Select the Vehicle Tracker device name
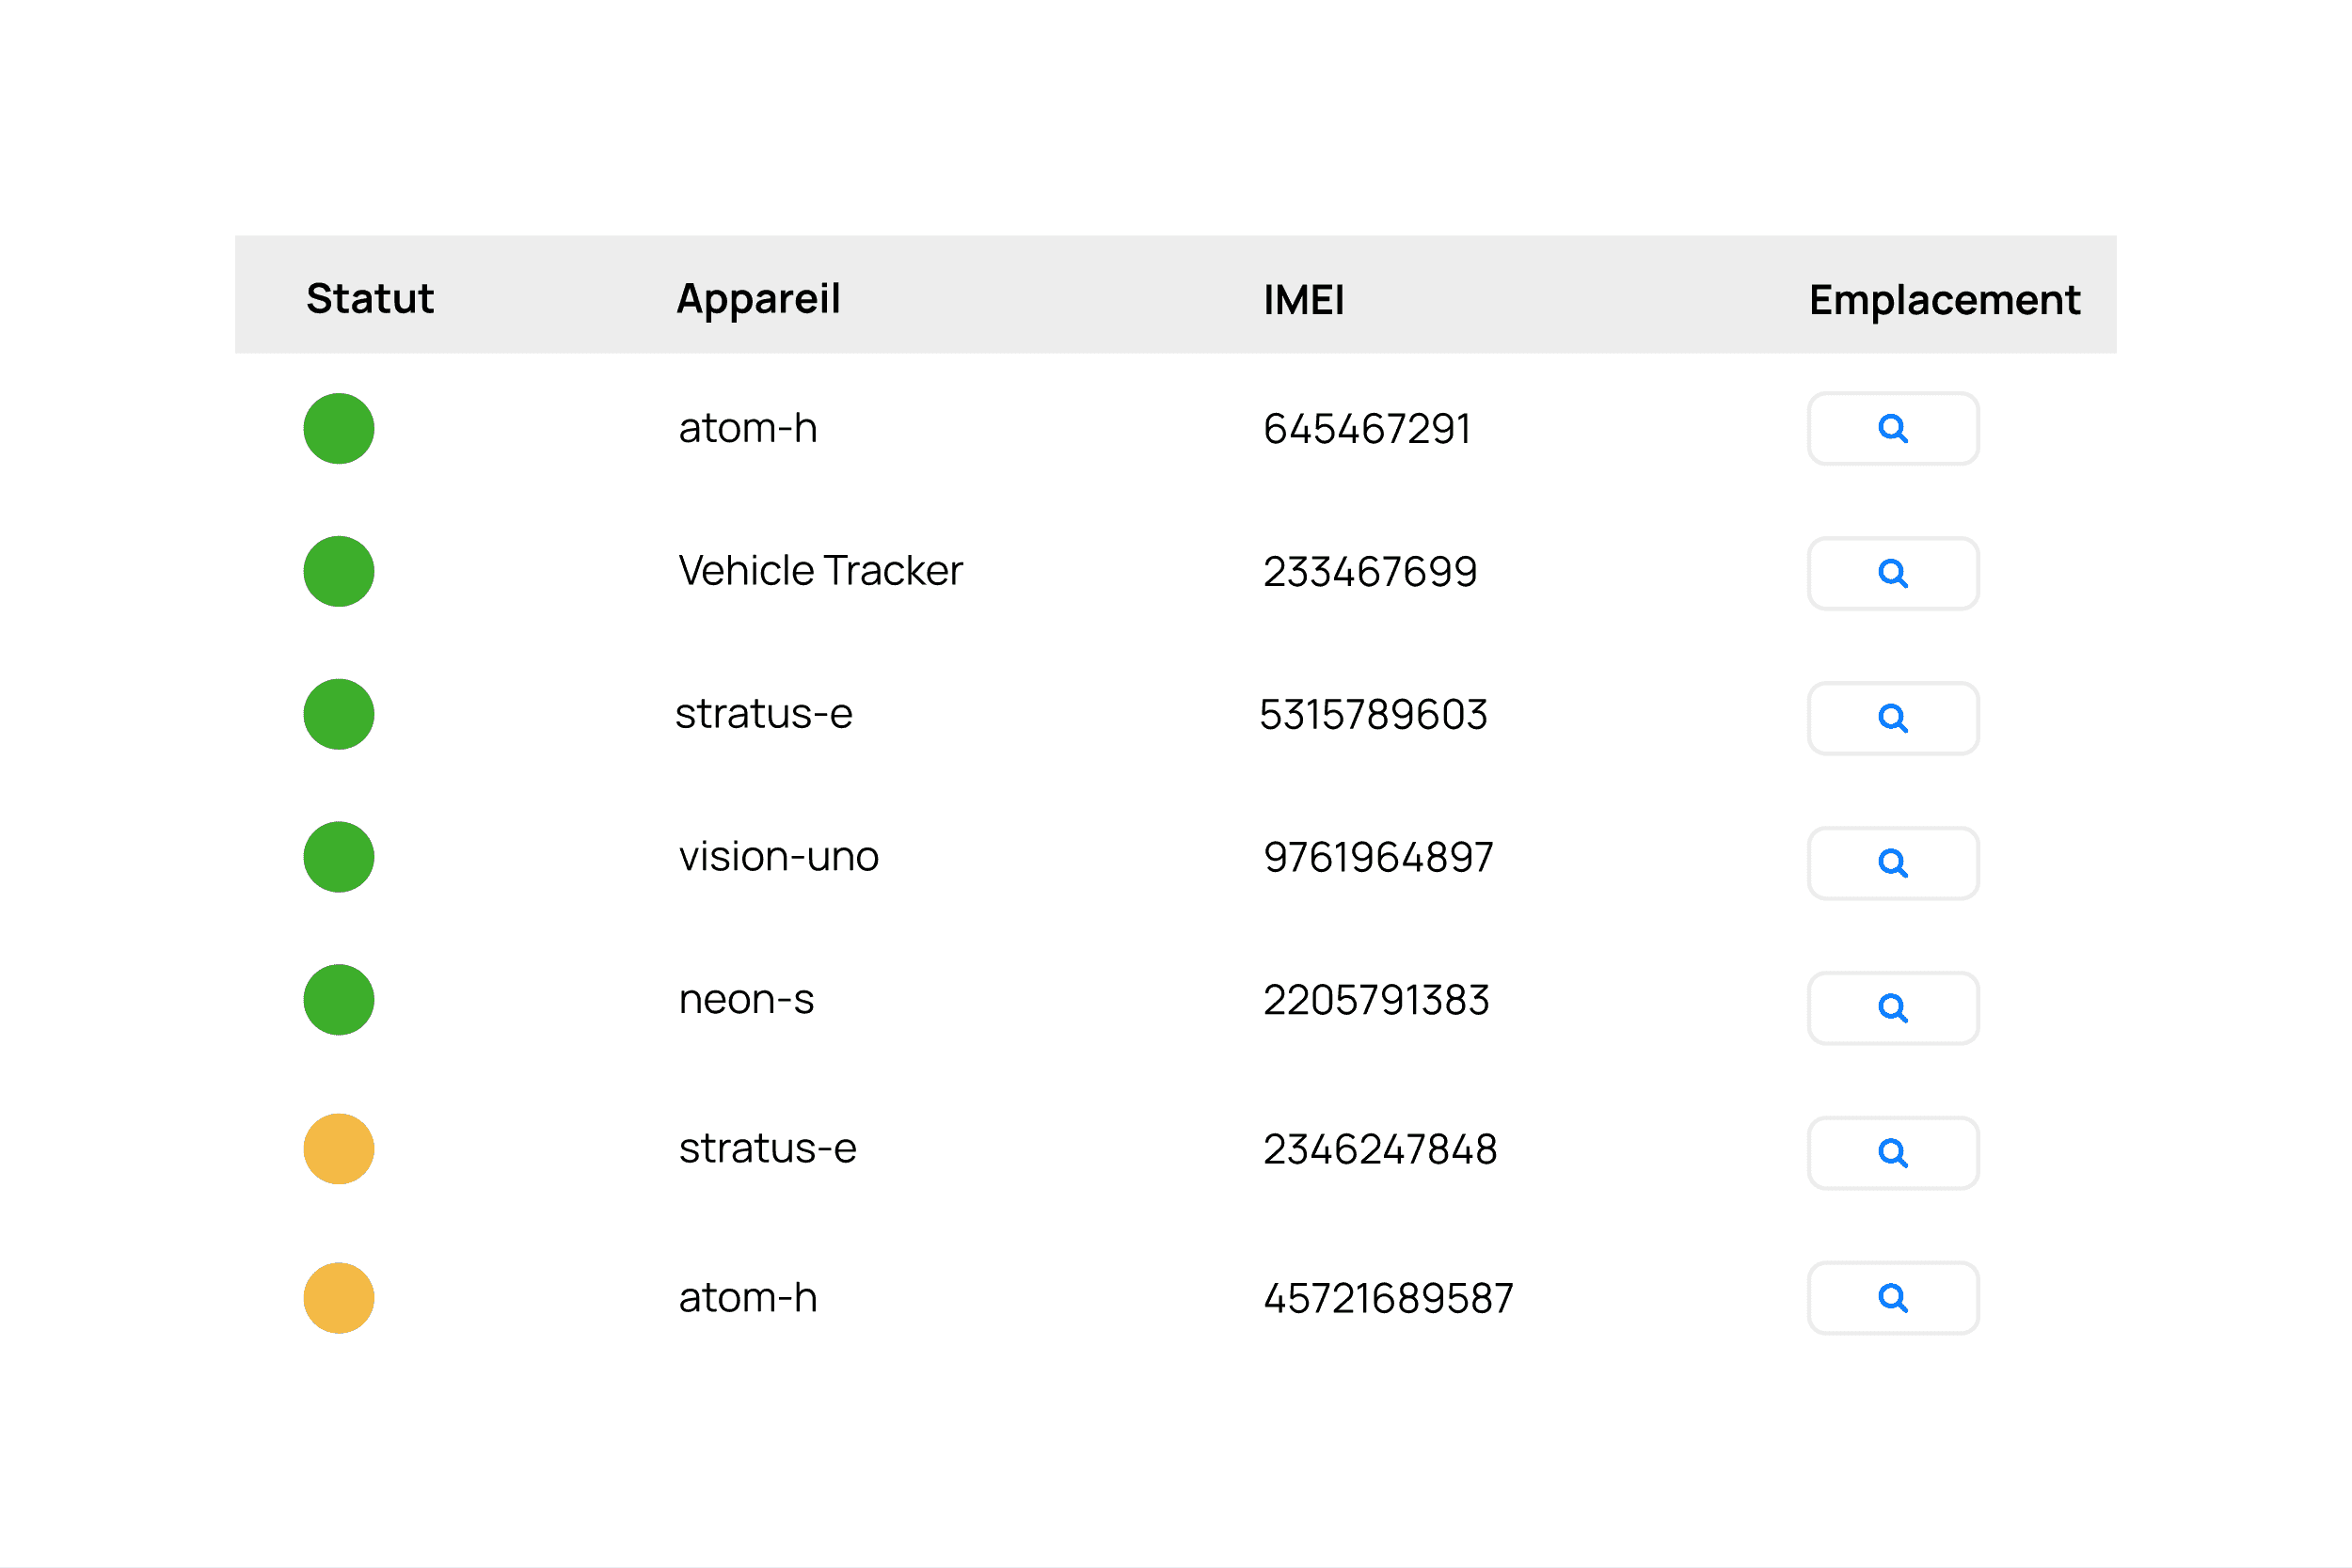Image resolution: width=2352 pixels, height=1568 pixels. point(820,571)
